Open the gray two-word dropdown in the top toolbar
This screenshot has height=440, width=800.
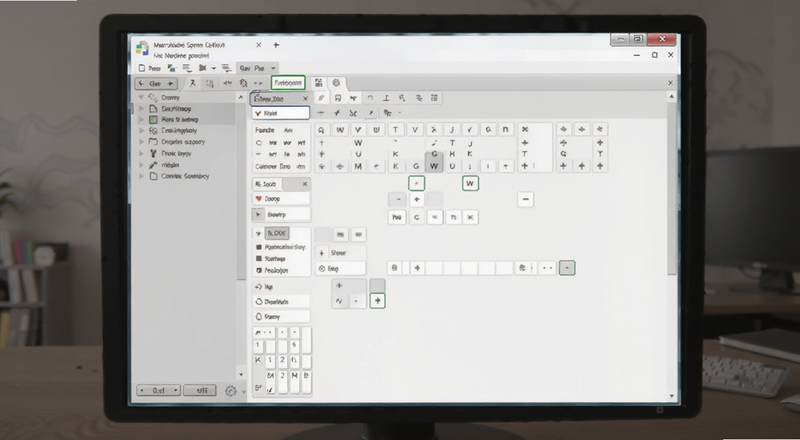pyautogui.click(x=257, y=68)
